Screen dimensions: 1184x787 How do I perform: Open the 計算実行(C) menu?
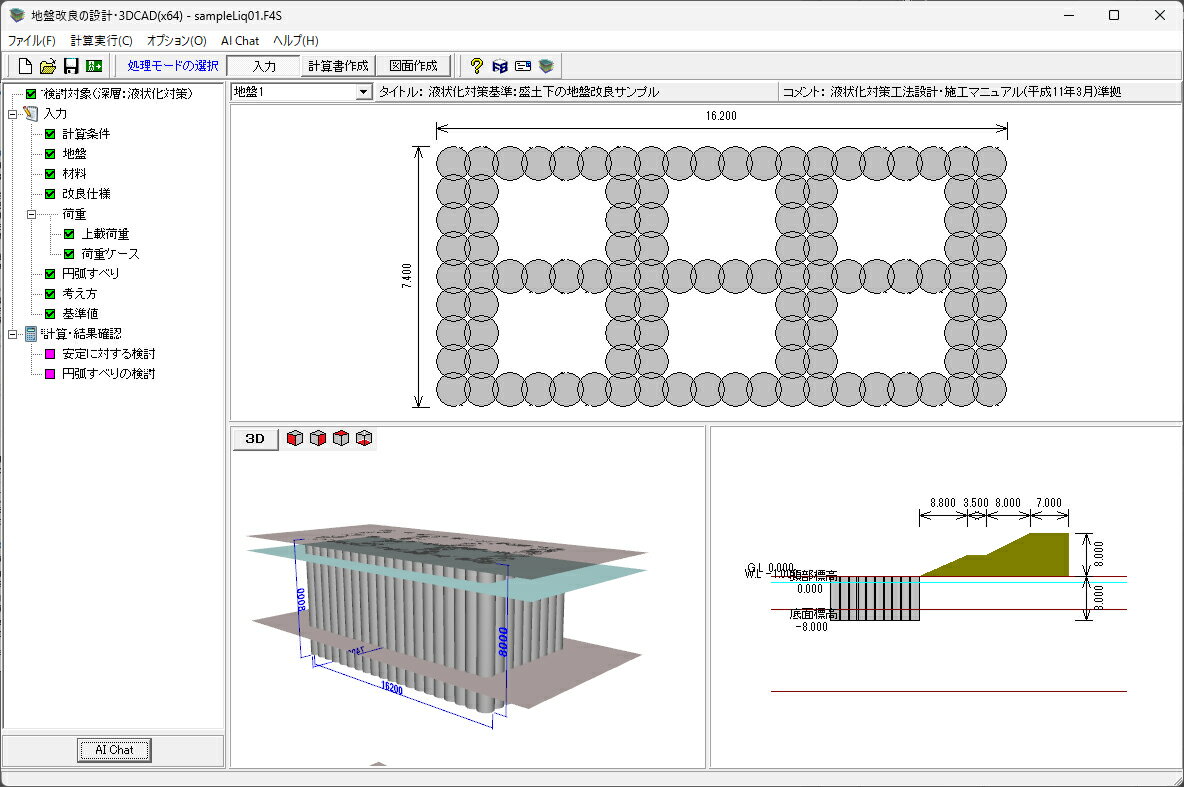(101, 41)
